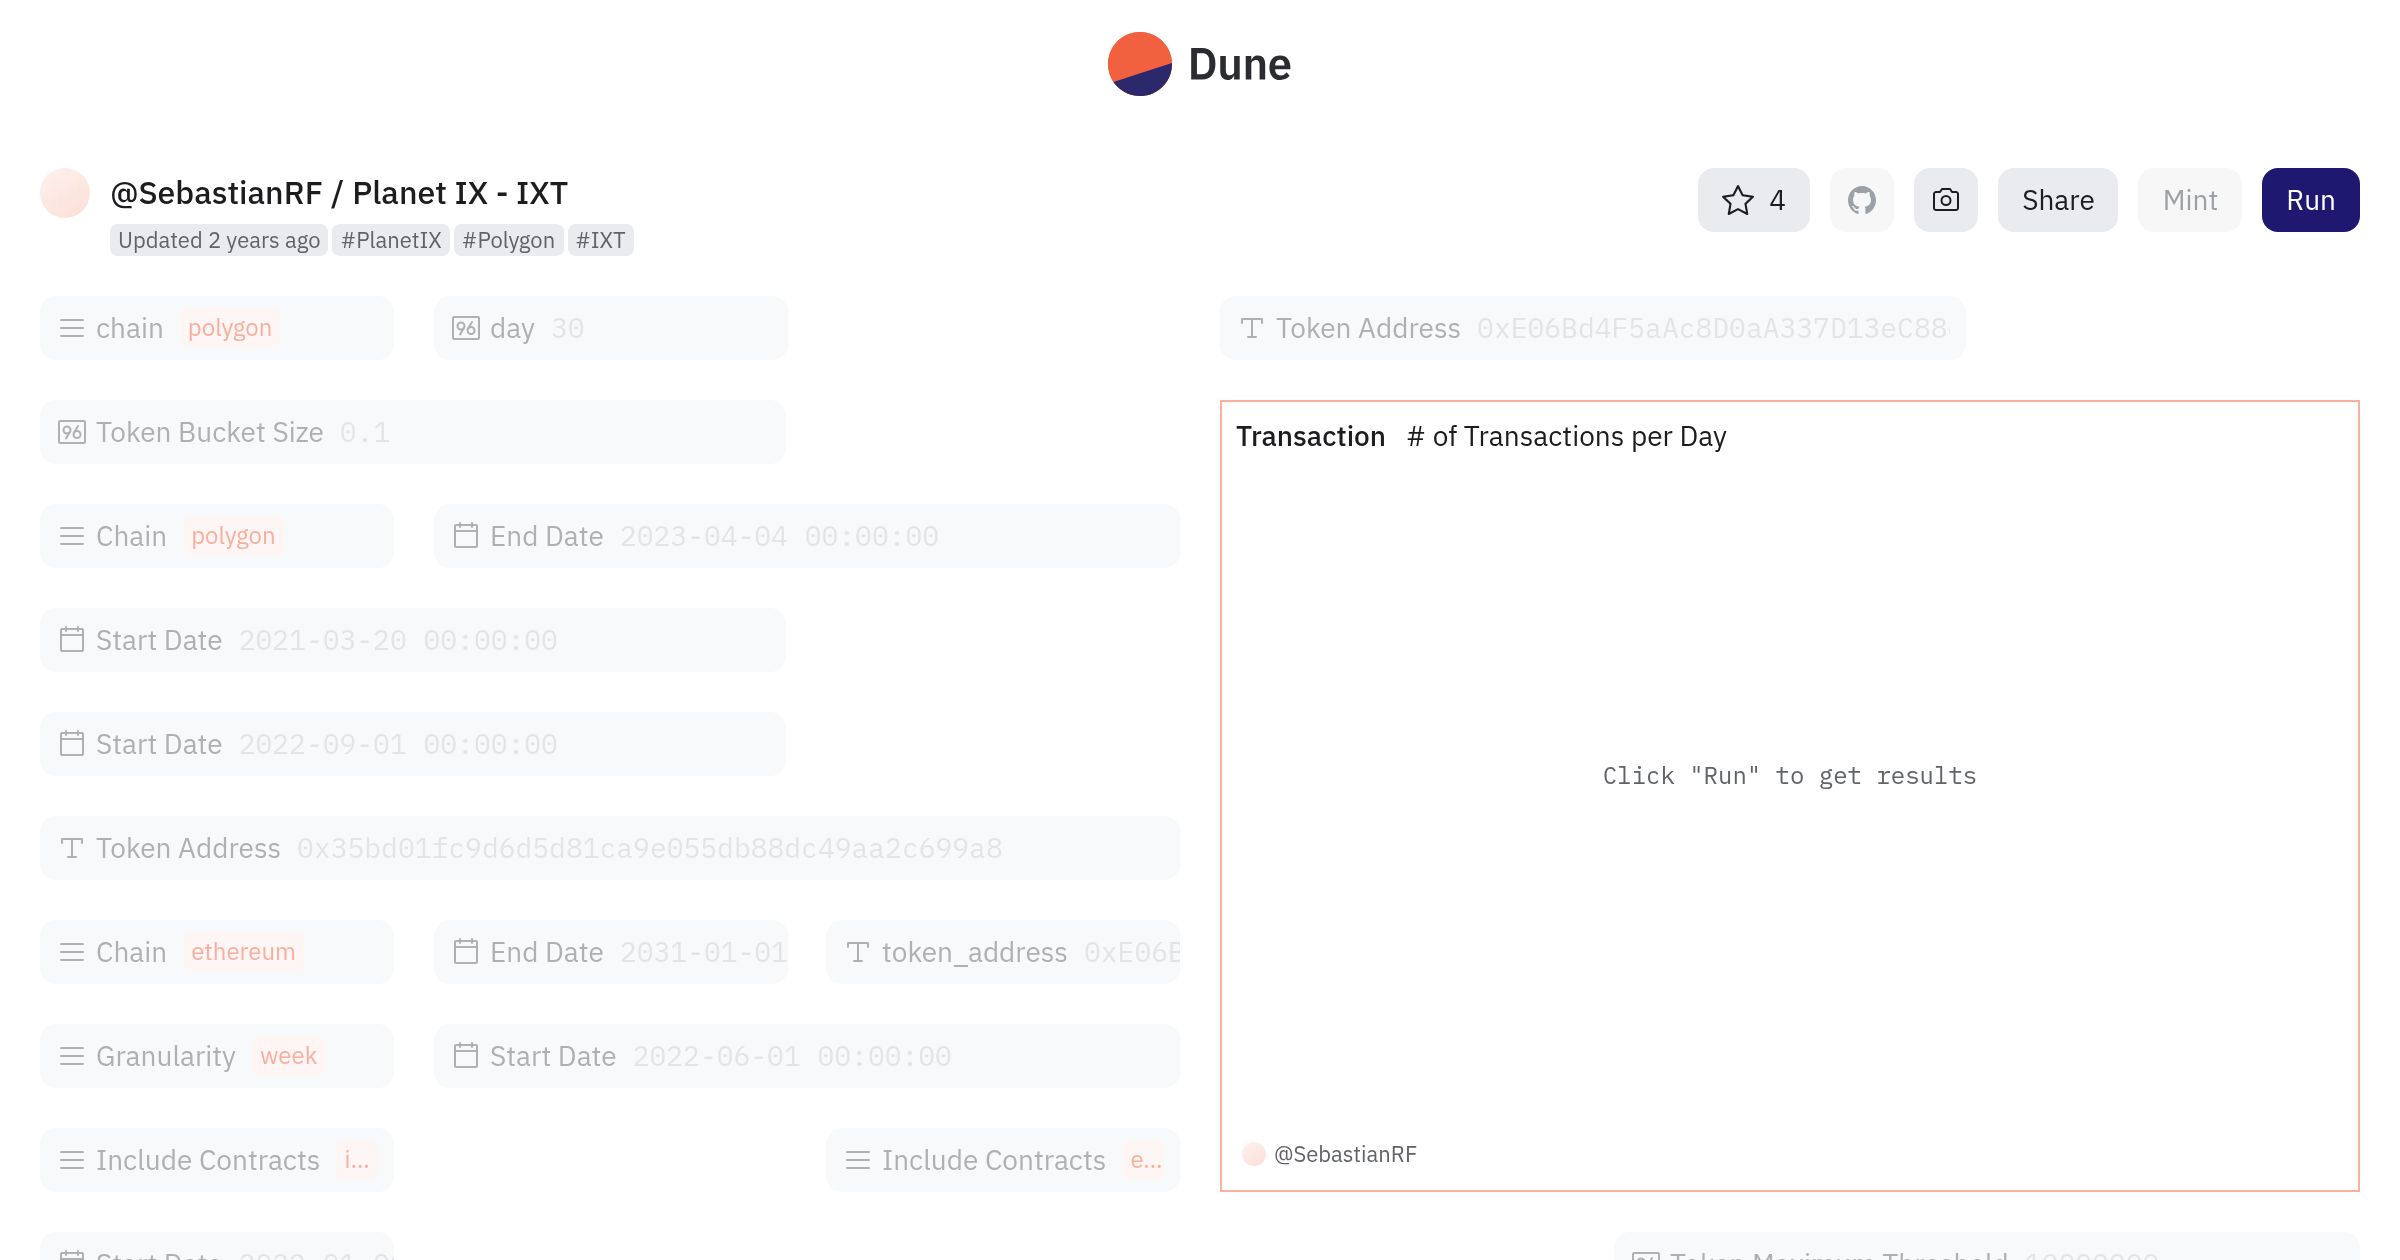Screen dimensions: 2400x1260
Task: Open the right Include Contracts dropdown
Action: [x=1003, y=1160]
